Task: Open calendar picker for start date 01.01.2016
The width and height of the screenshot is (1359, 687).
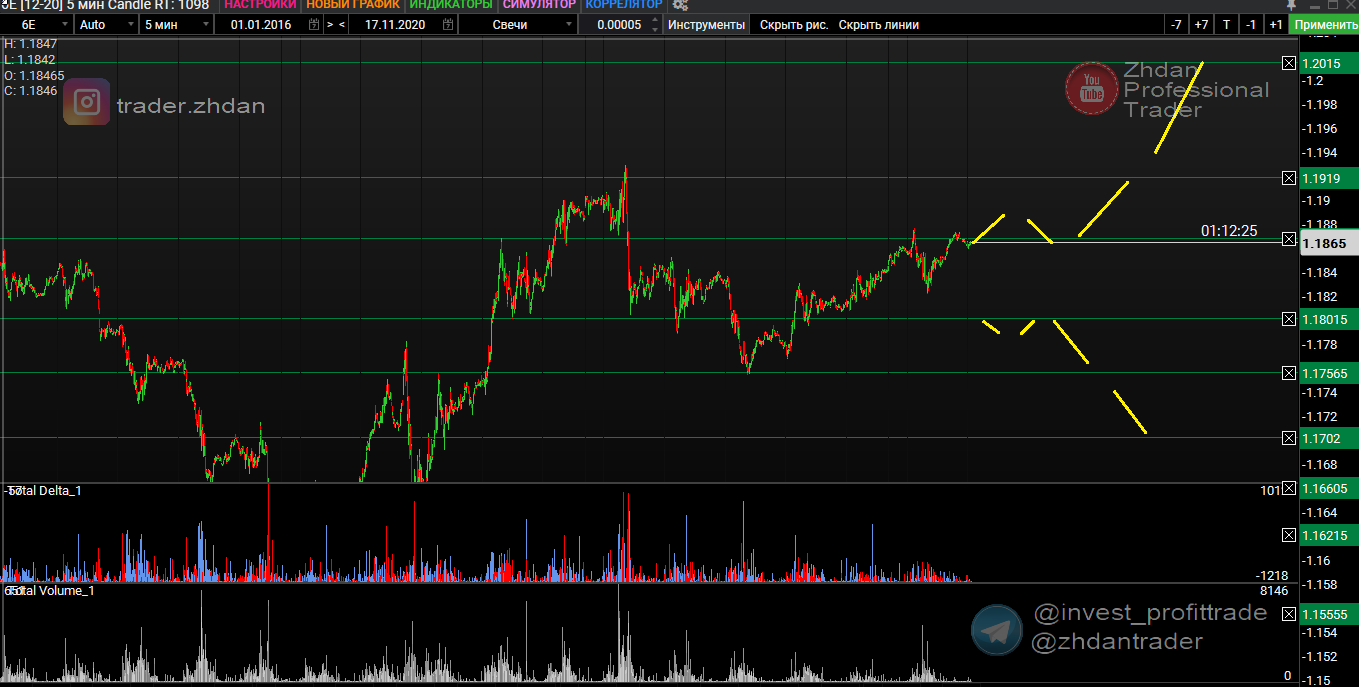Action: (315, 24)
